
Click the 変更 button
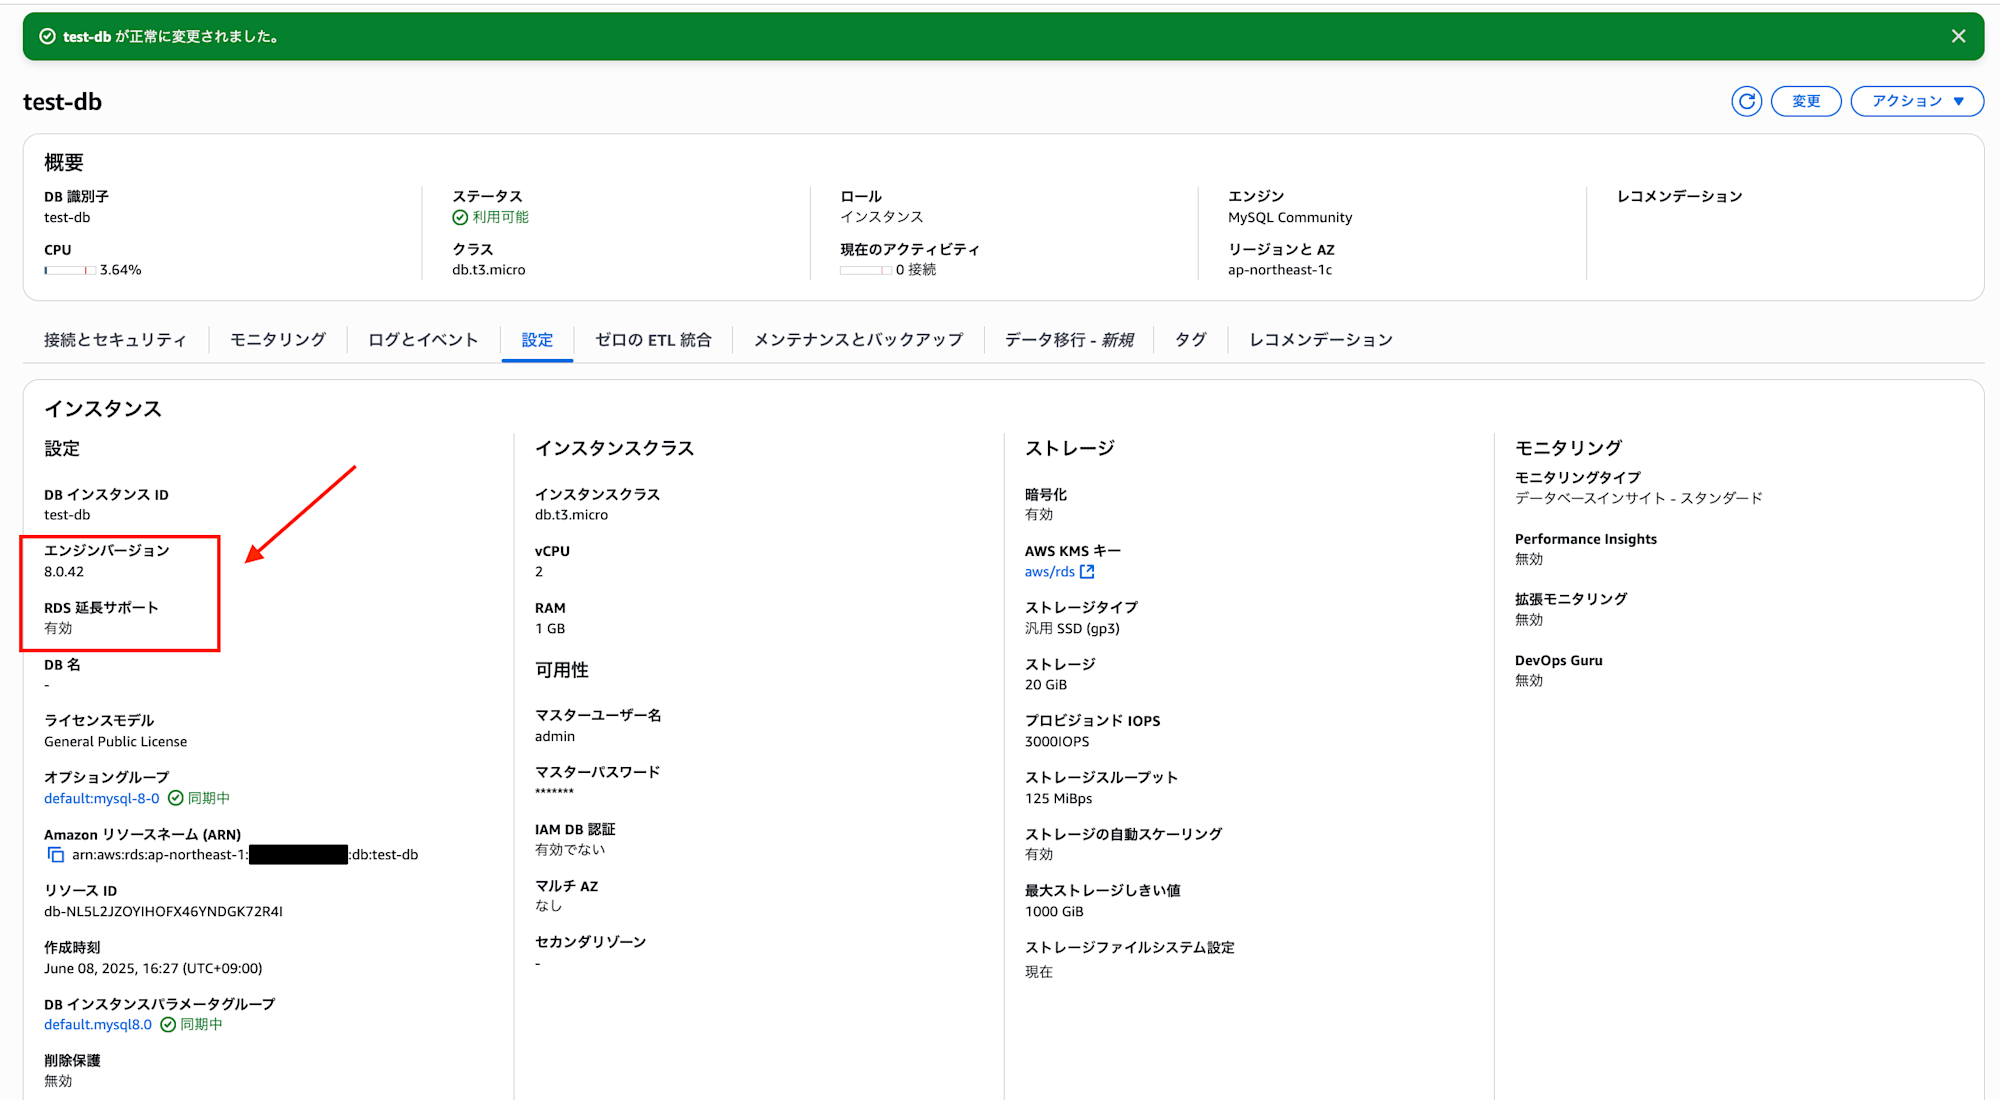coord(1805,101)
